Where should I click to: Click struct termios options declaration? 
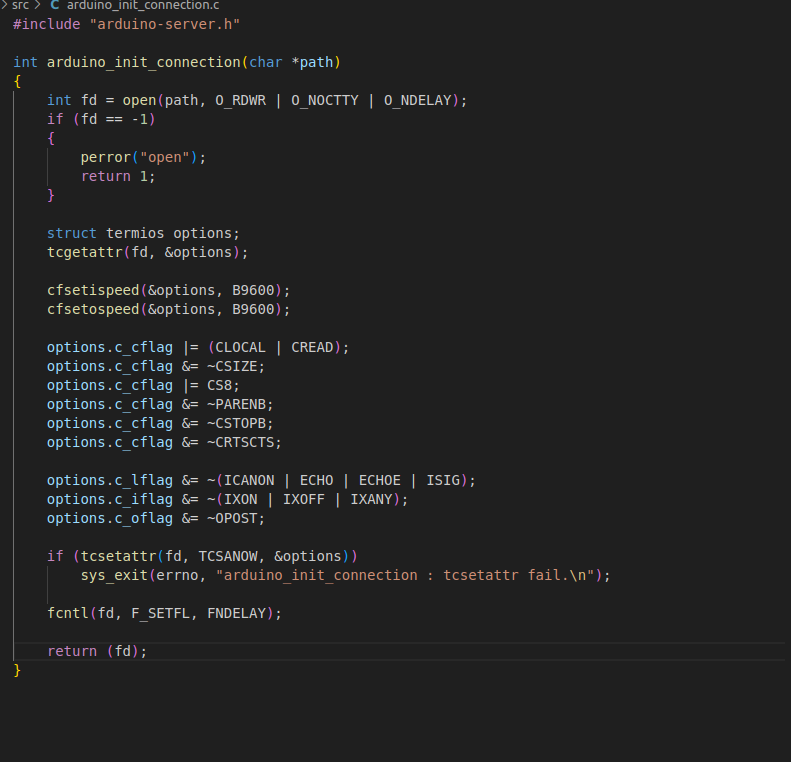143,233
